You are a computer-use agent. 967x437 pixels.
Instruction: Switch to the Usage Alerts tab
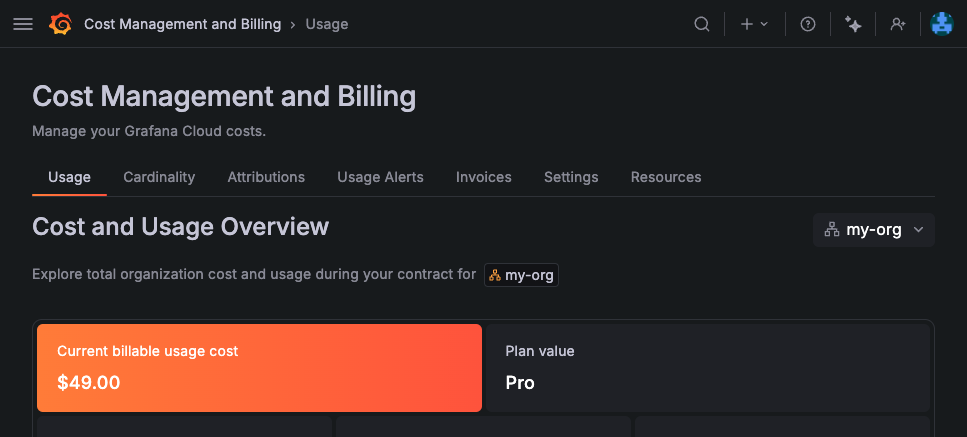(x=381, y=178)
